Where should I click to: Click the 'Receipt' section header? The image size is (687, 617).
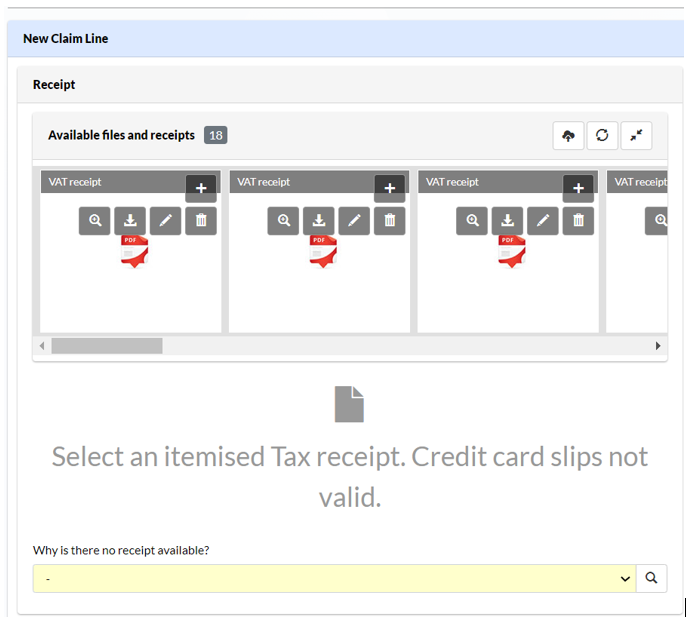[x=54, y=85]
